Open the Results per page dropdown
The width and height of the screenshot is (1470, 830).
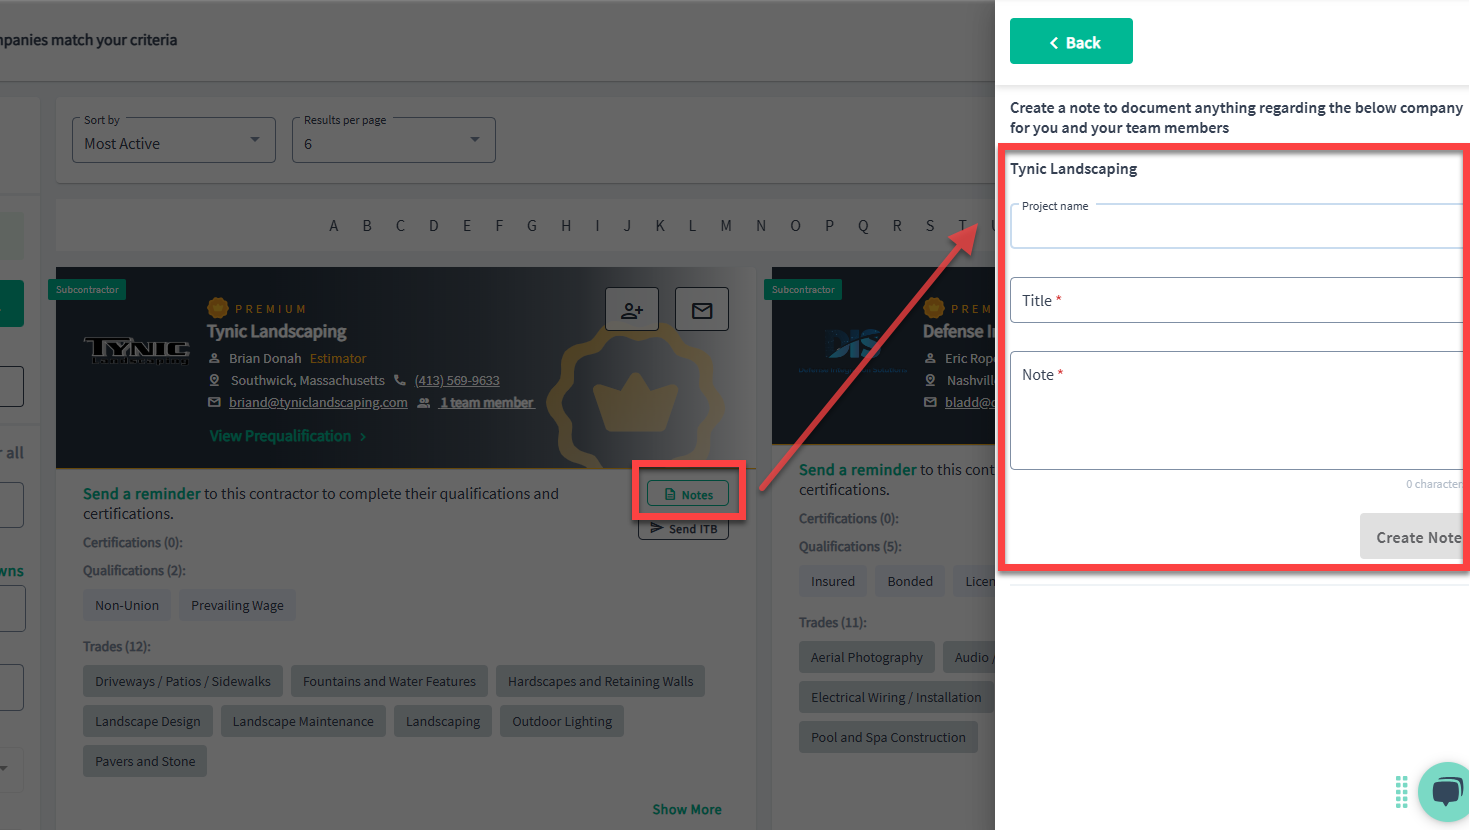click(394, 140)
